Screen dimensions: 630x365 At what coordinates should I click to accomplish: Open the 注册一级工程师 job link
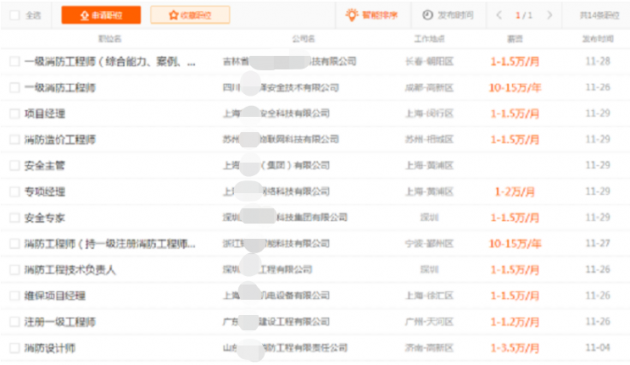pyautogui.click(x=60, y=322)
